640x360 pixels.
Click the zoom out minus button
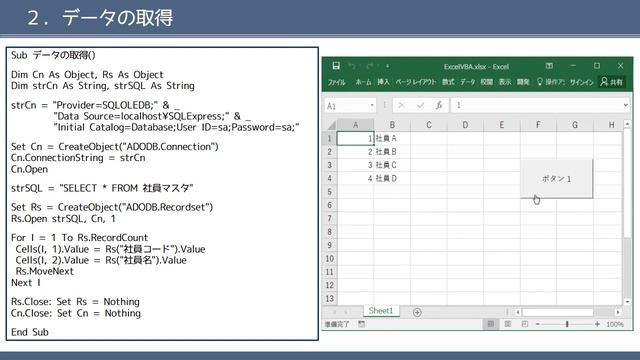(x=538, y=324)
